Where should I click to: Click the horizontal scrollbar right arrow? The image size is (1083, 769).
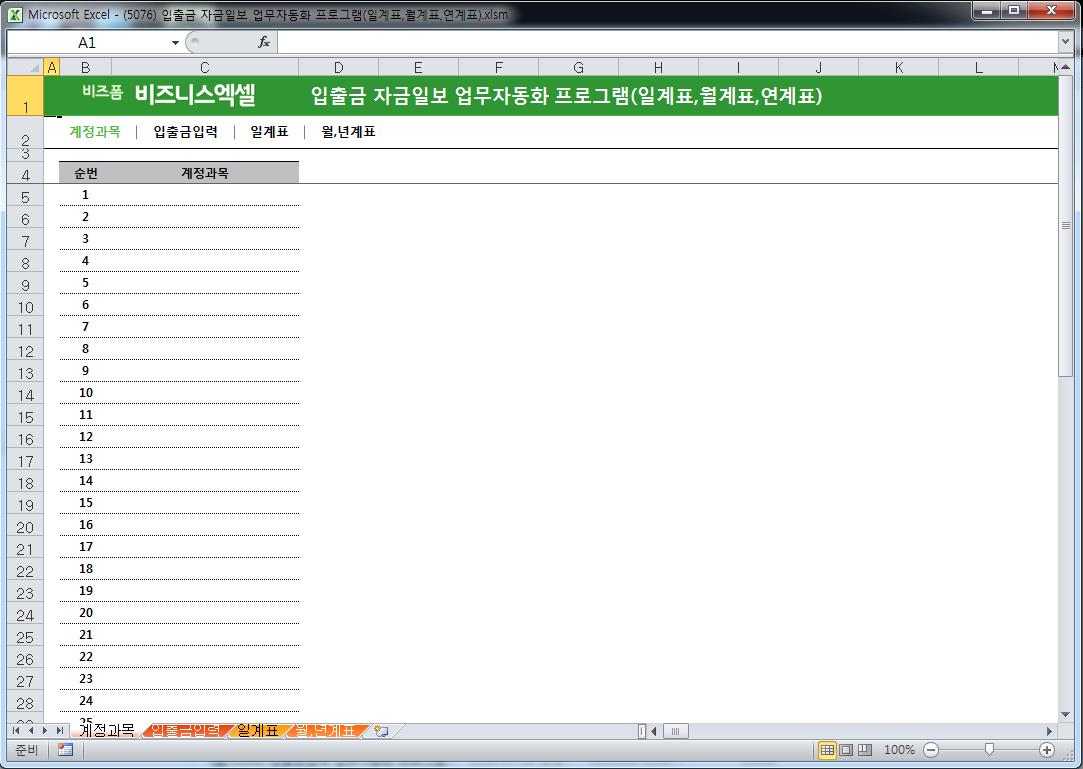(x=1049, y=730)
